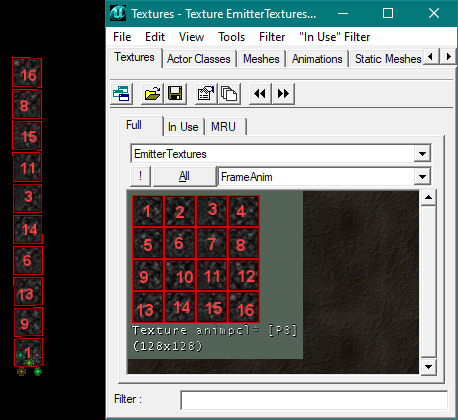Save the texture package with floppy icon

click(175, 94)
